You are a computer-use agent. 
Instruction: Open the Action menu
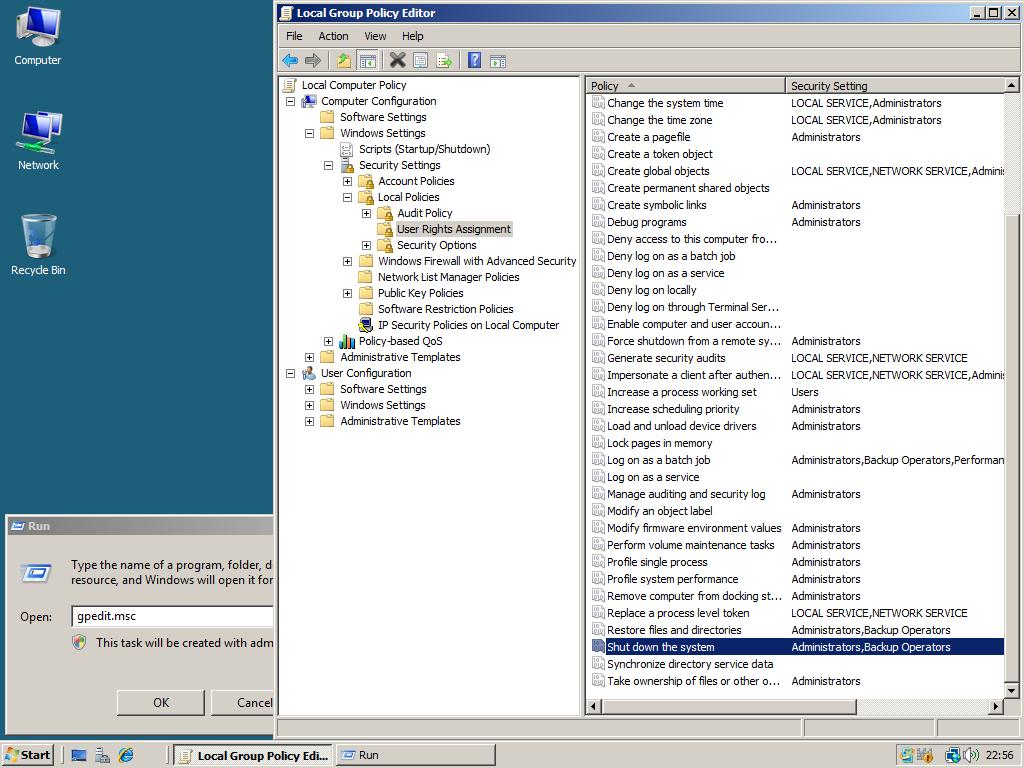[x=333, y=36]
